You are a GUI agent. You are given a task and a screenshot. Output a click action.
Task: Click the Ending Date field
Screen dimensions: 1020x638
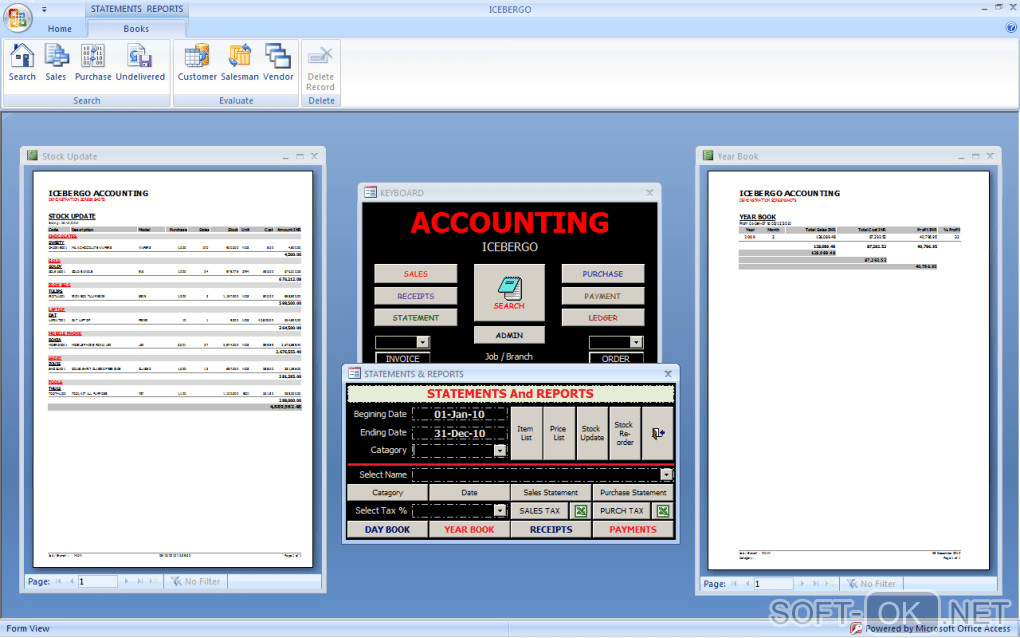(459, 433)
